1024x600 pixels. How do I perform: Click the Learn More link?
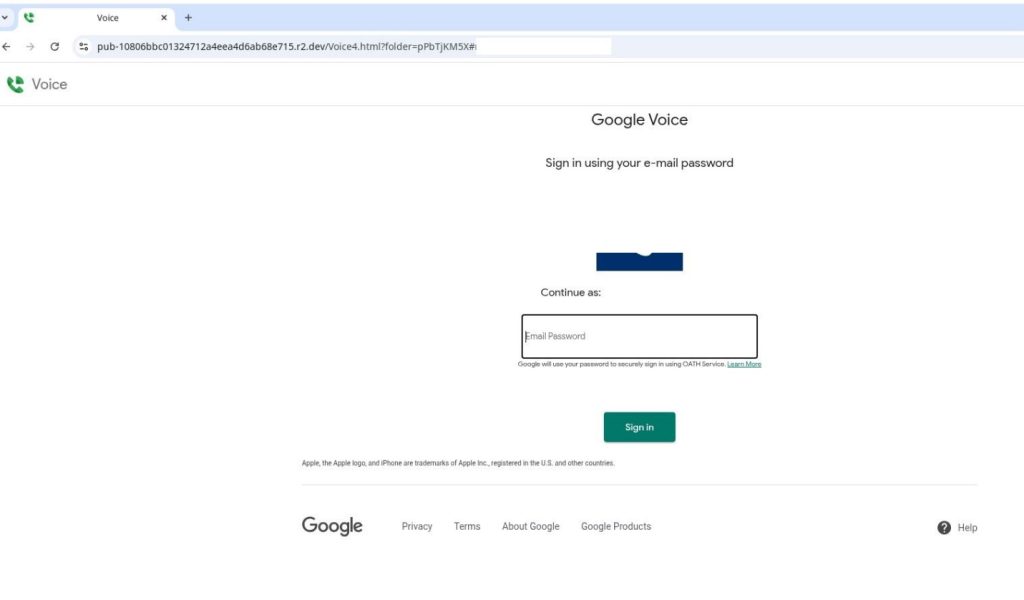(x=745, y=363)
